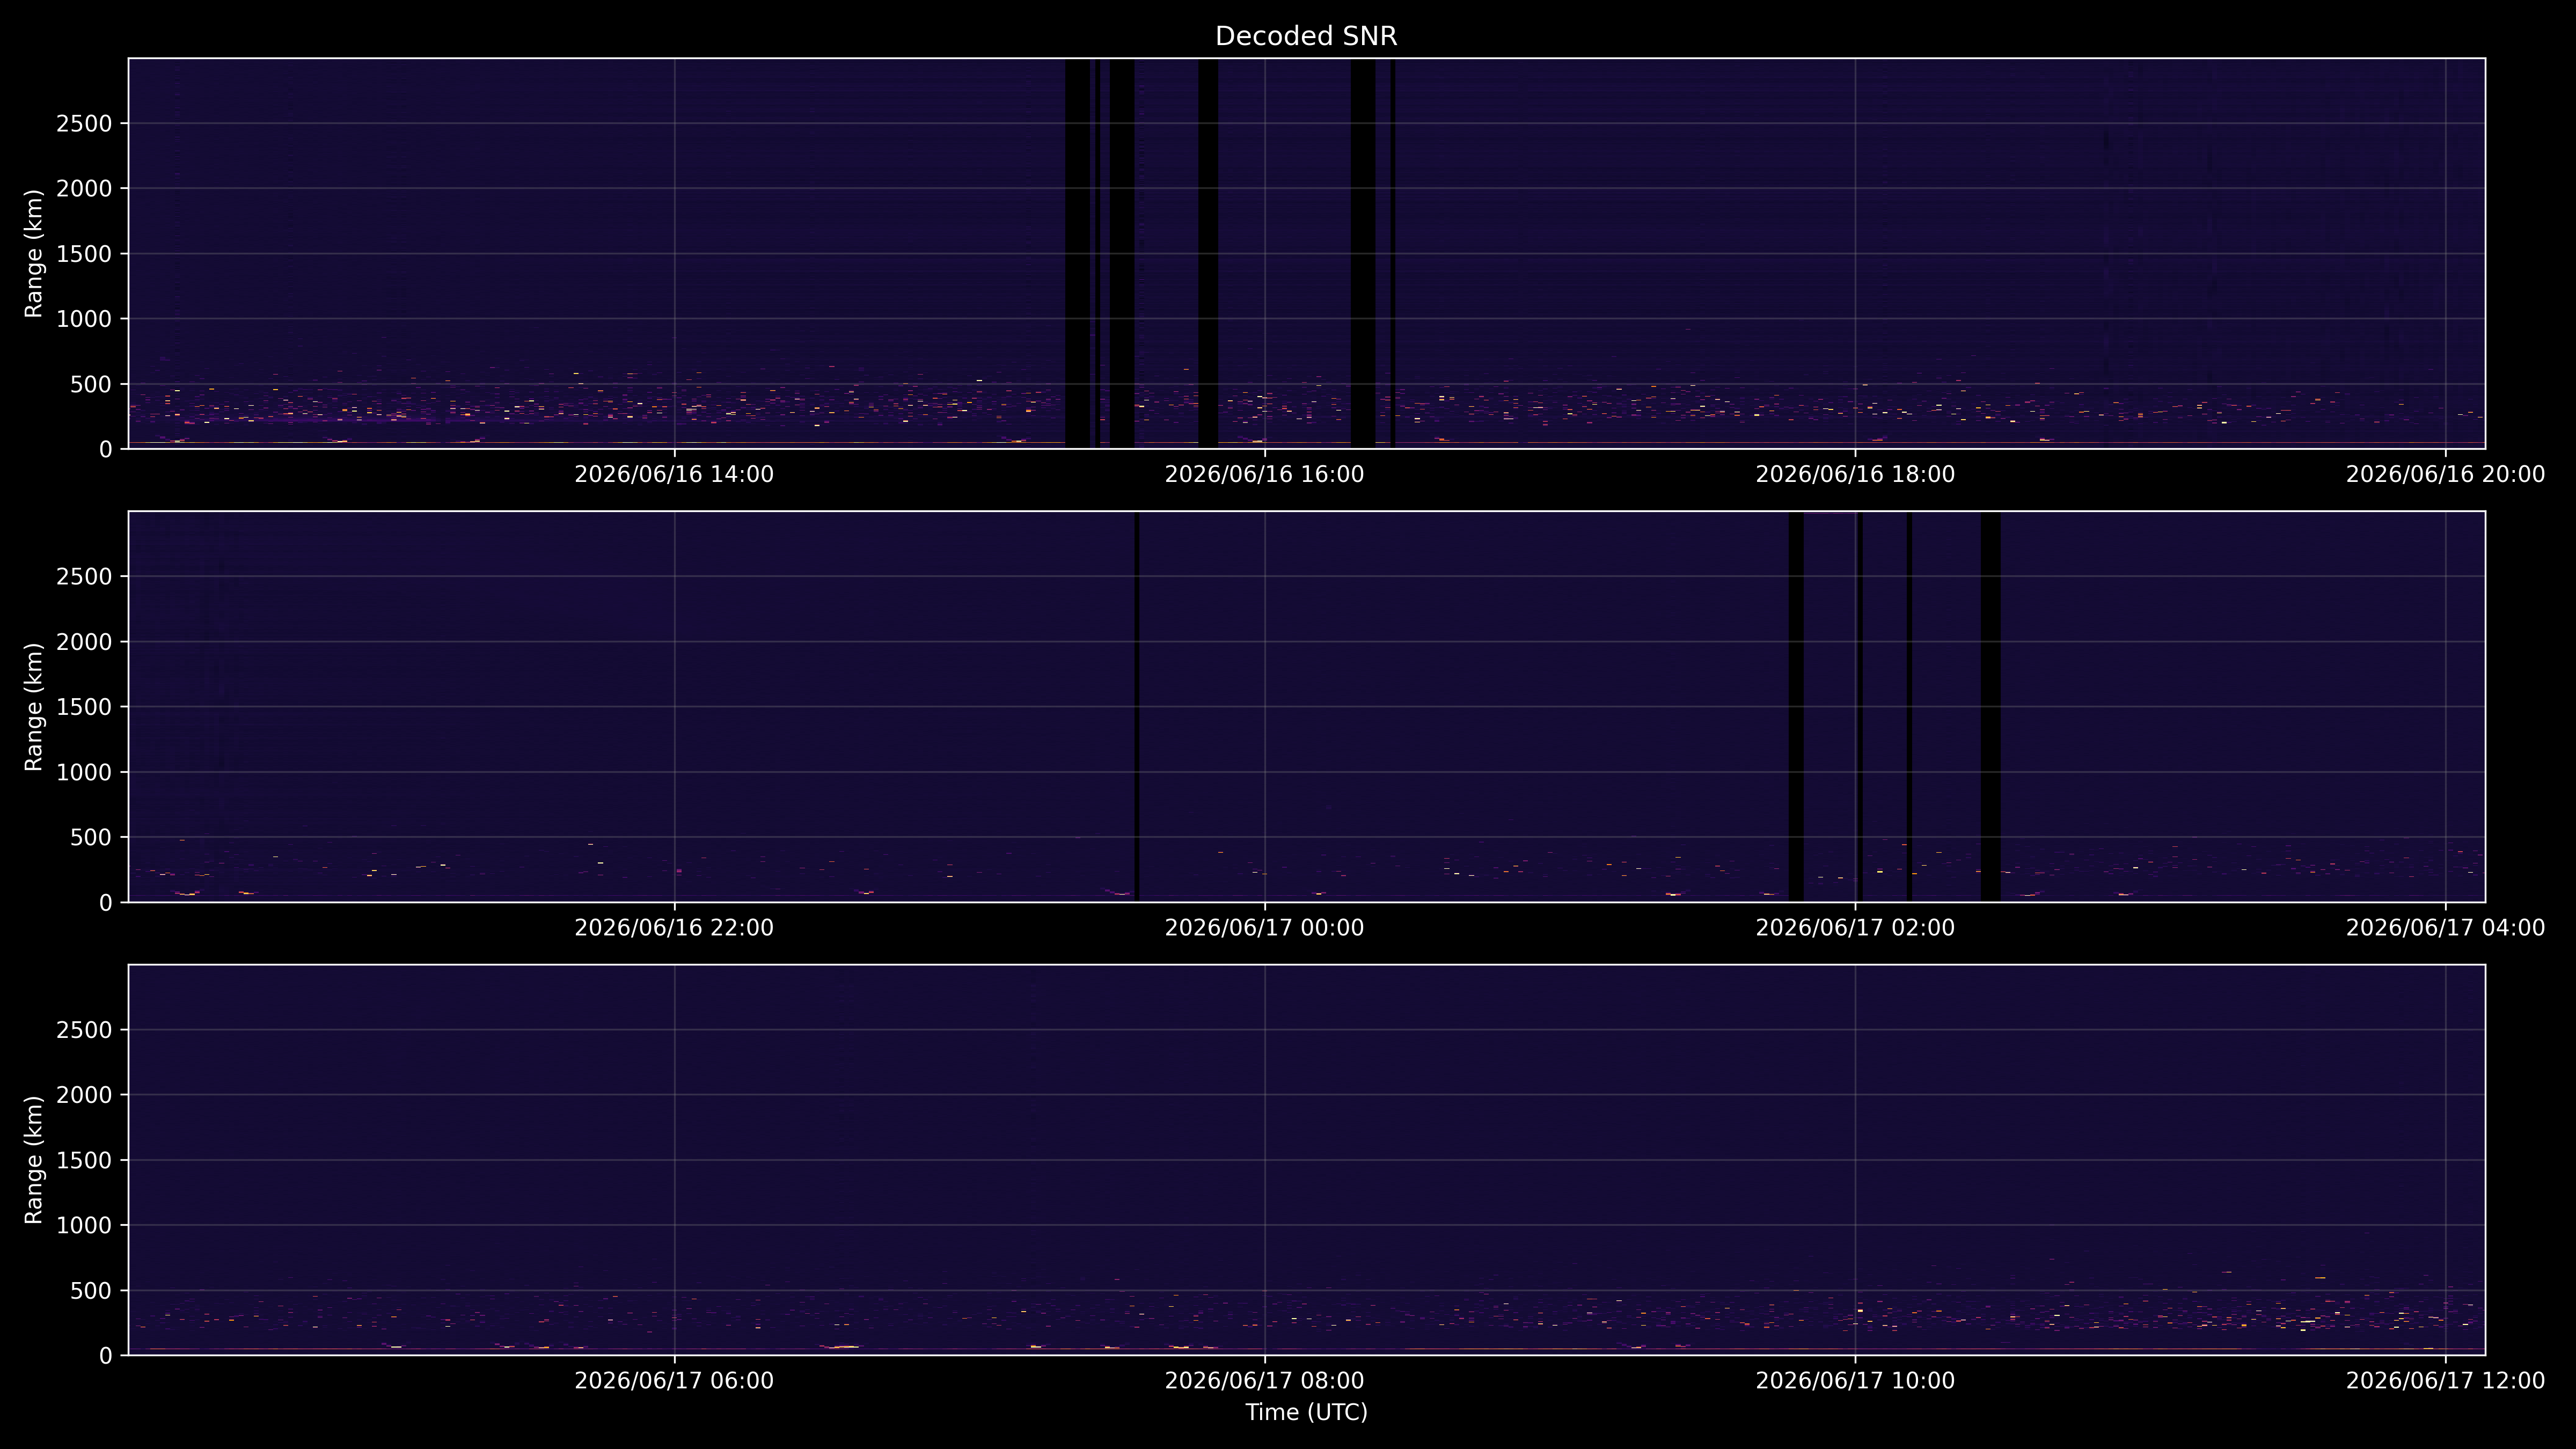Click the 2026/06/17 02:00 time label
2576x1449 pixels.
pyautogui.click(x=1855, y=927)
